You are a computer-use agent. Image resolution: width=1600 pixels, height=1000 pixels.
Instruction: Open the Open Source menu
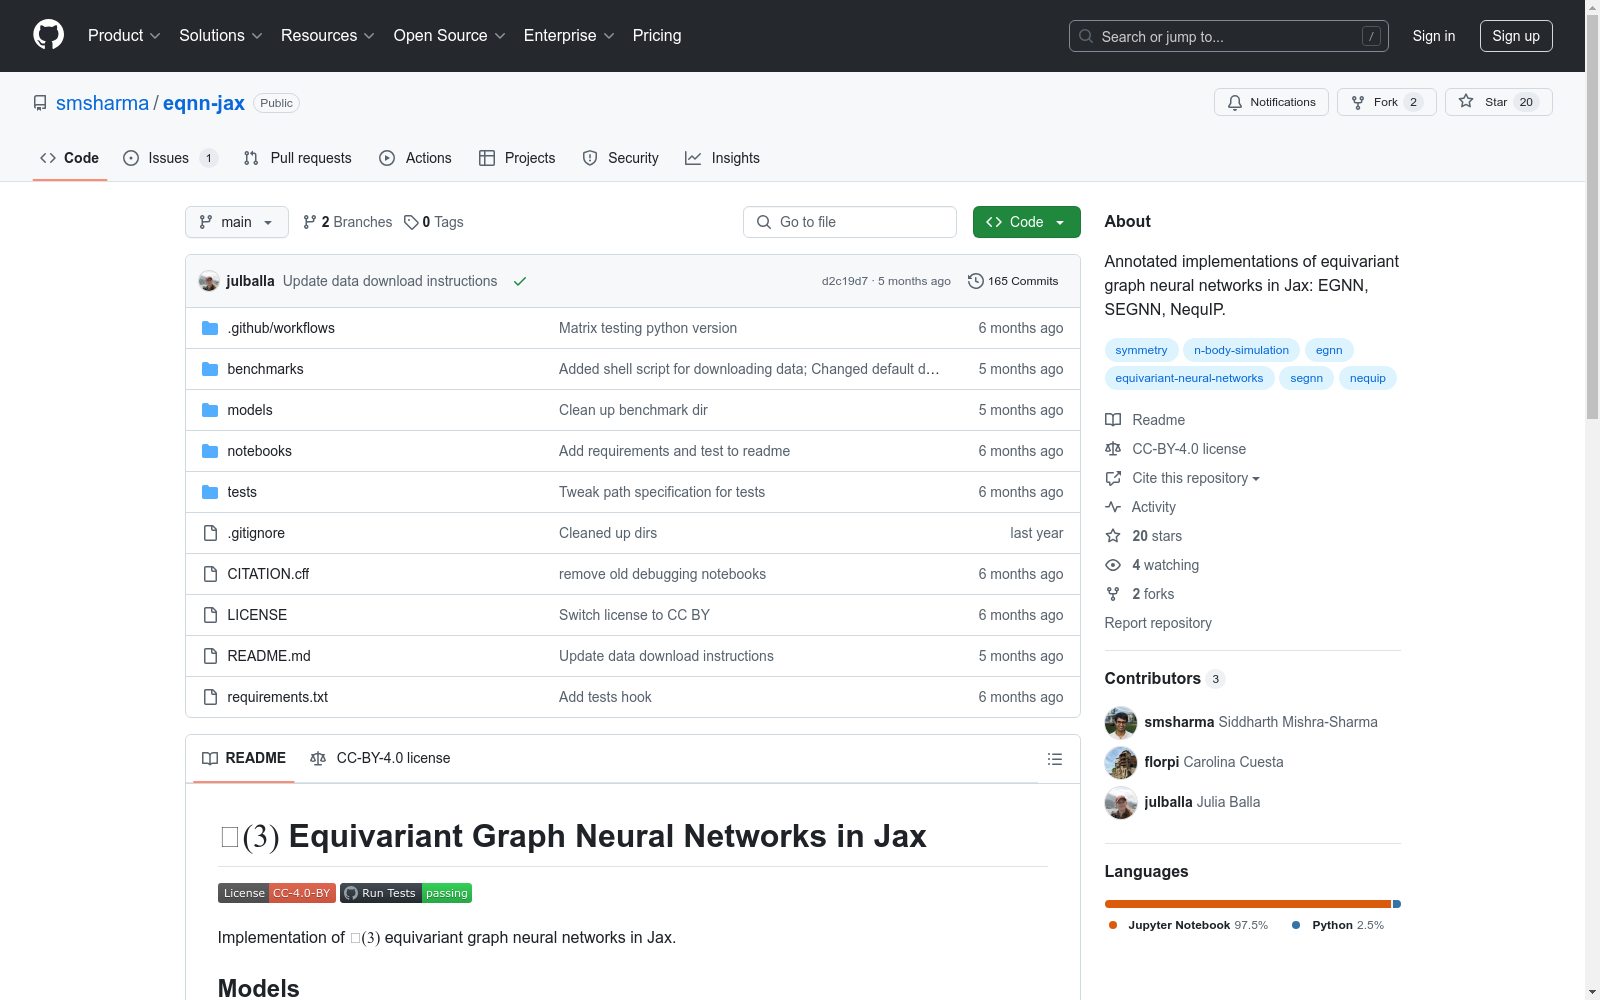pyautogui.click(x=450, y=36)
